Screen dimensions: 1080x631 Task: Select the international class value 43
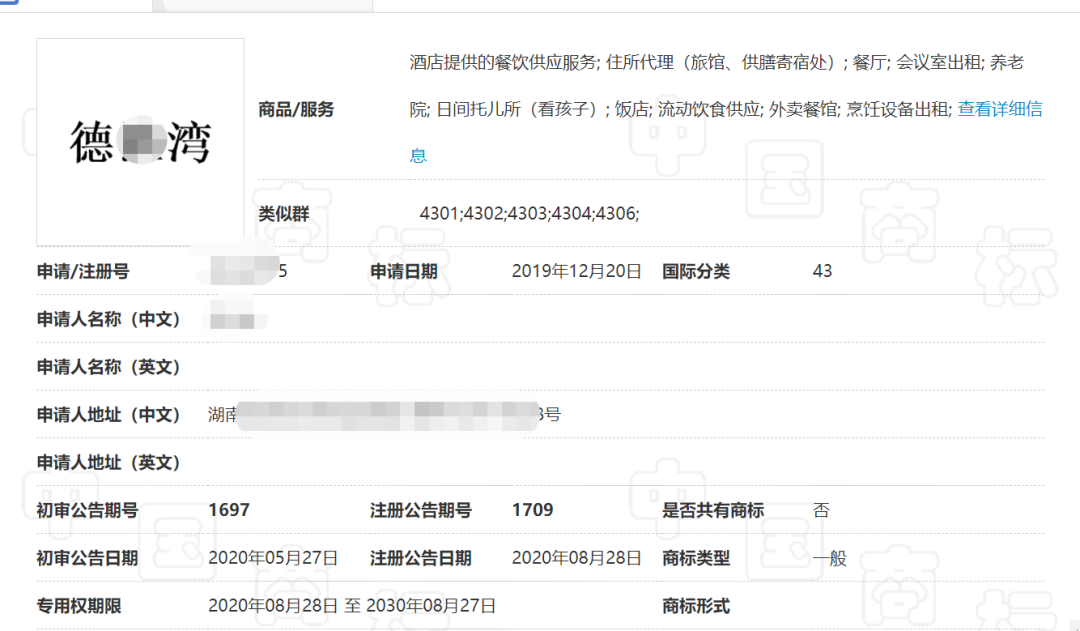pyautogui.click(x=822, y=271)
